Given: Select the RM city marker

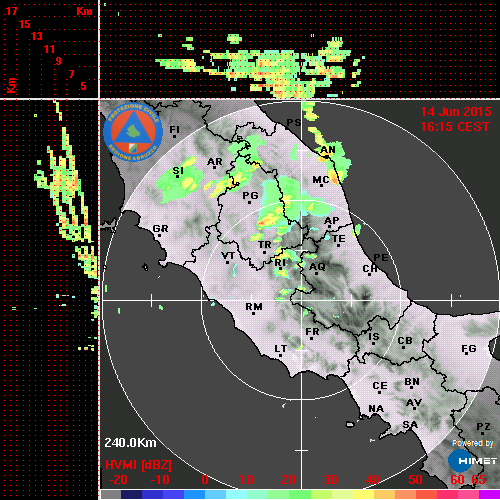Looking at the screenshot, I should click(254, 314).
